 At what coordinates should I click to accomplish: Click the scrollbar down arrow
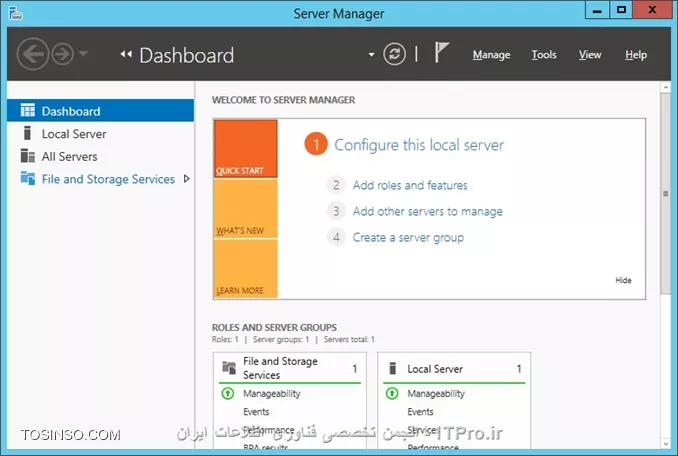point(665,443)
